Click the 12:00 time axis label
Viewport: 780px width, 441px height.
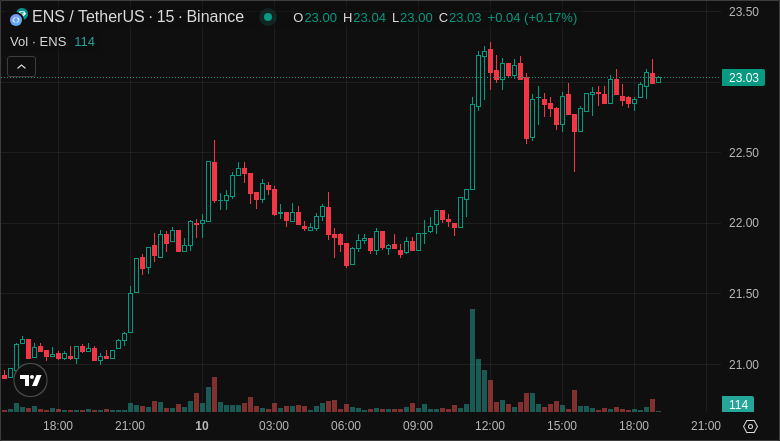pyautogui.click(x=490, y=426)
